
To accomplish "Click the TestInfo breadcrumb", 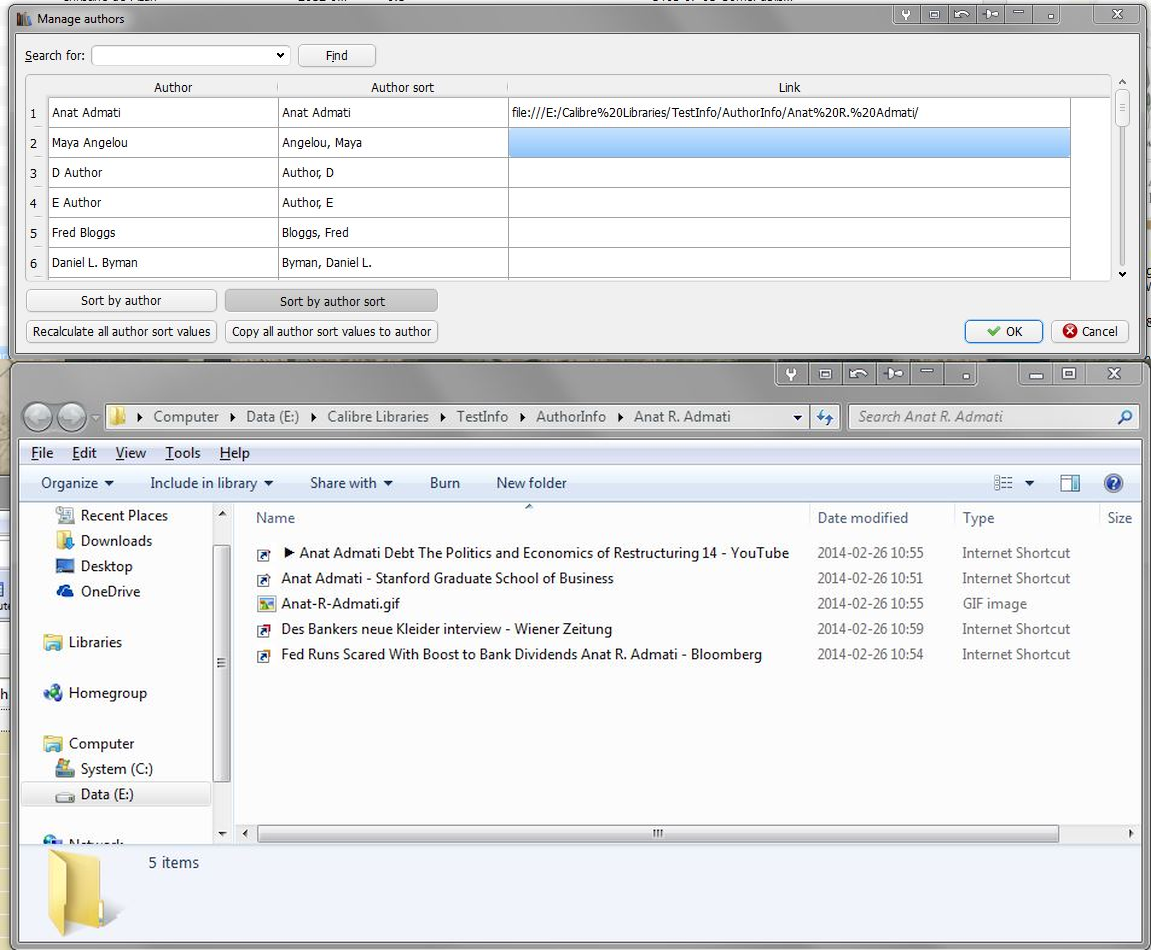I will pos(482,416).
